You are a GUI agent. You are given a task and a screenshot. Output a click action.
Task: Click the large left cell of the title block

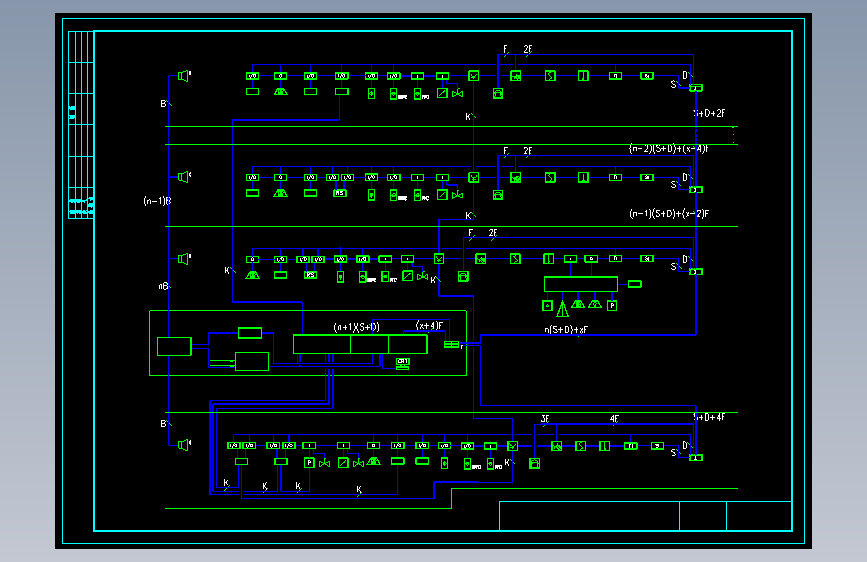tap(589, 516)
